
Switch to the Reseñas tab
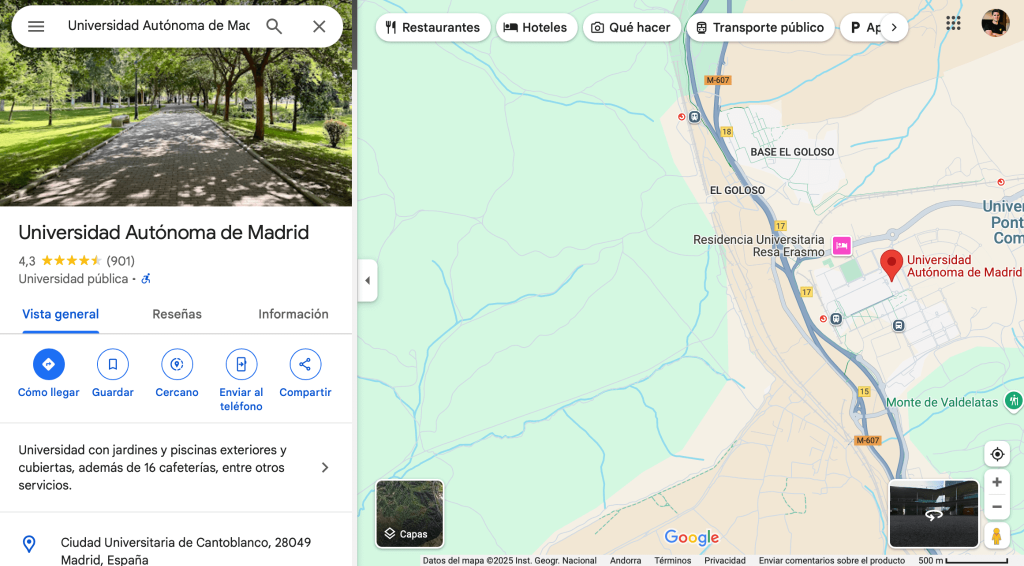click(x=177, y=314)
